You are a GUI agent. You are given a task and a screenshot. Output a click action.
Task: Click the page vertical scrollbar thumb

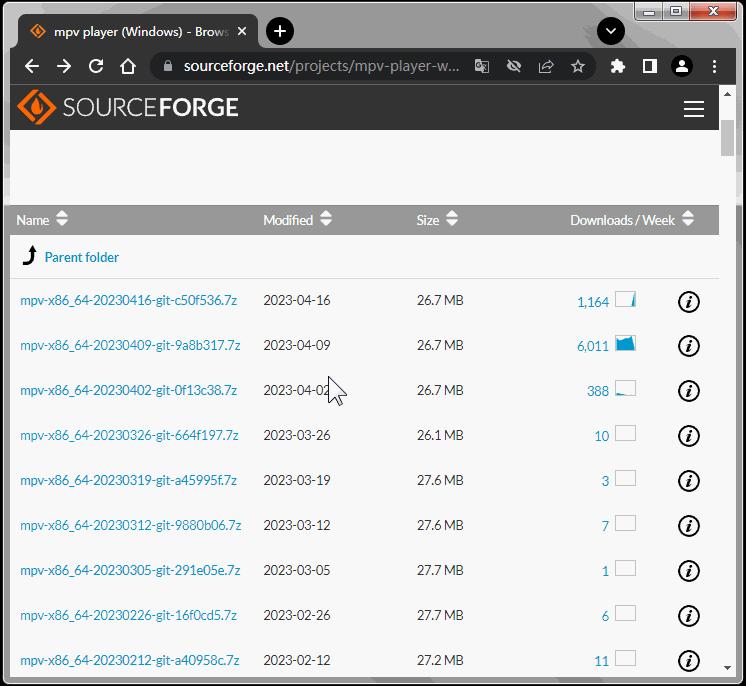(727, 138)
